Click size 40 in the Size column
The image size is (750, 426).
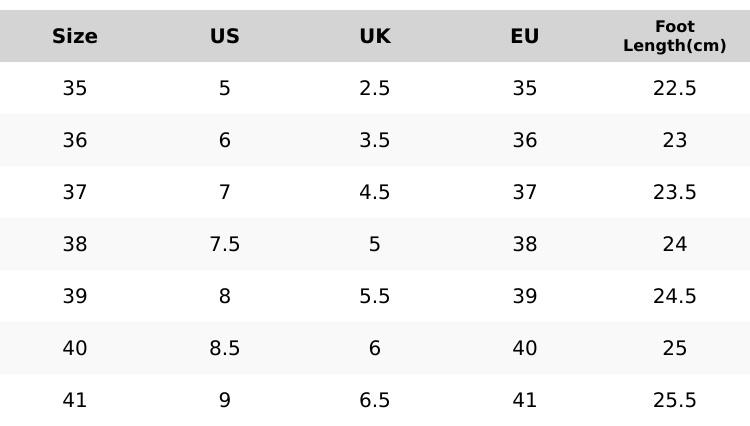pyautogui.click(x=75, y=348)
